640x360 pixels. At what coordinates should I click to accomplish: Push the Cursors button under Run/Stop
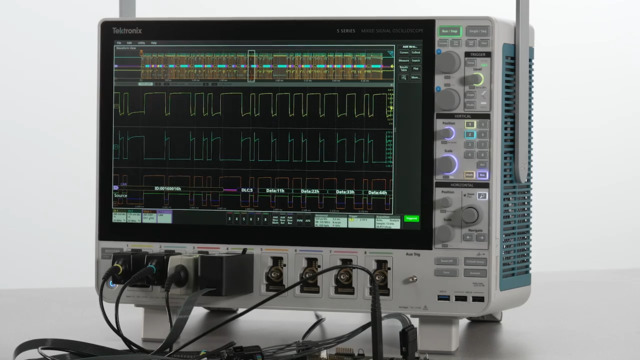[443, 43]
